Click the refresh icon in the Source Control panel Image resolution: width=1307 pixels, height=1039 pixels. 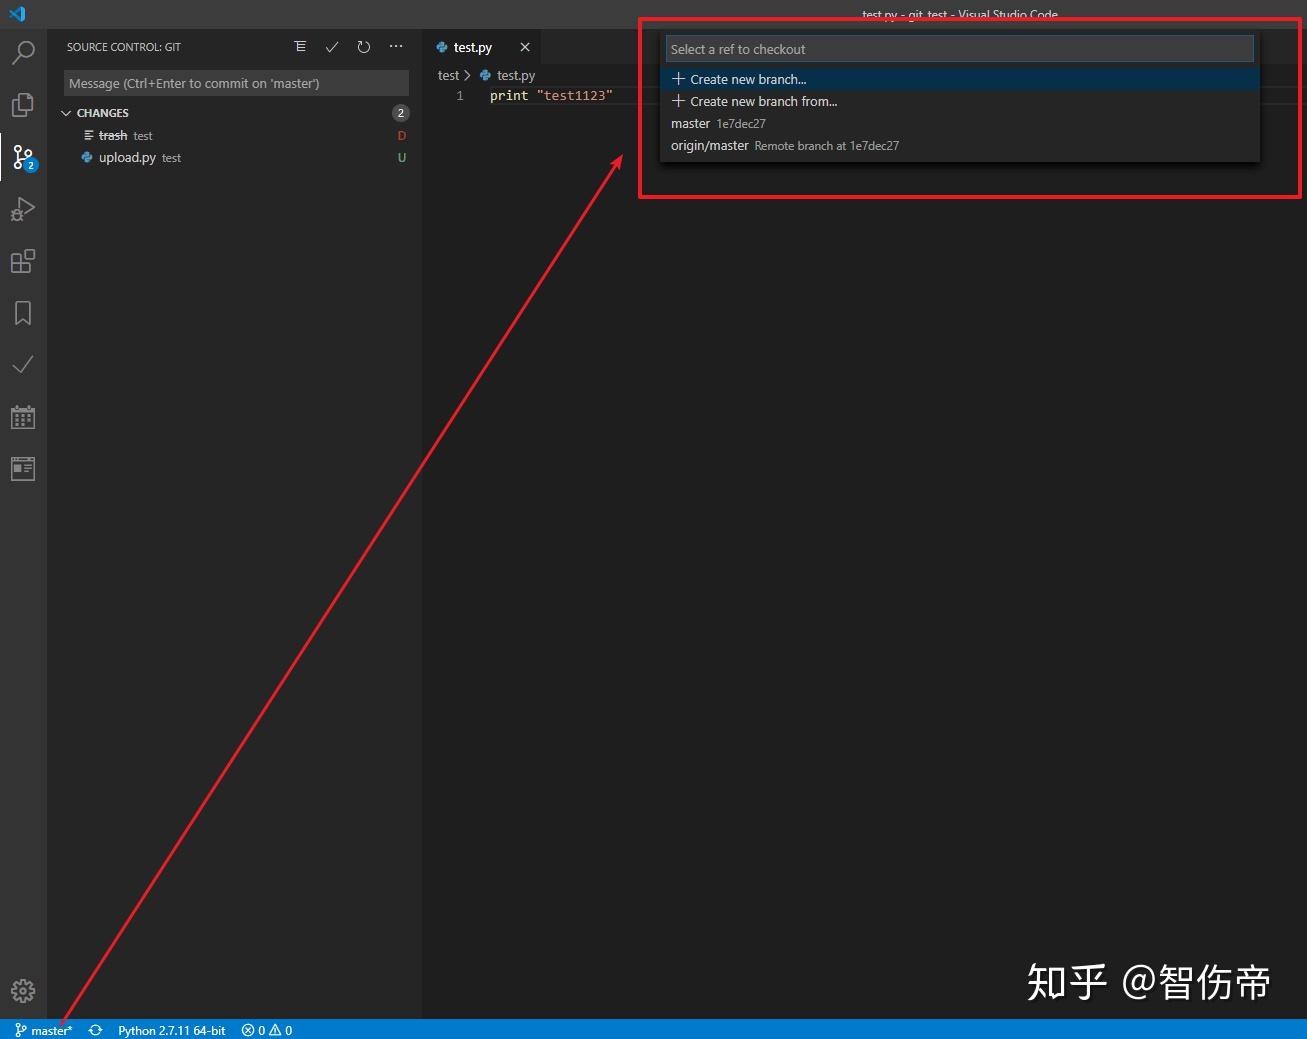[x=364, y=46]
